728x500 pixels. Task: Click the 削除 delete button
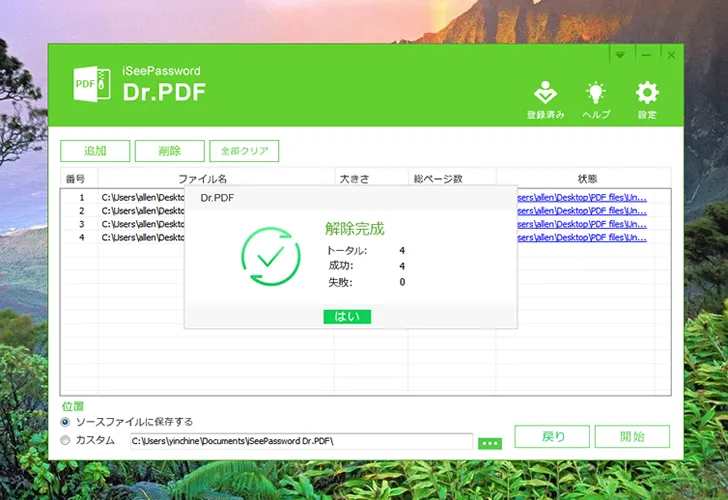169,151
